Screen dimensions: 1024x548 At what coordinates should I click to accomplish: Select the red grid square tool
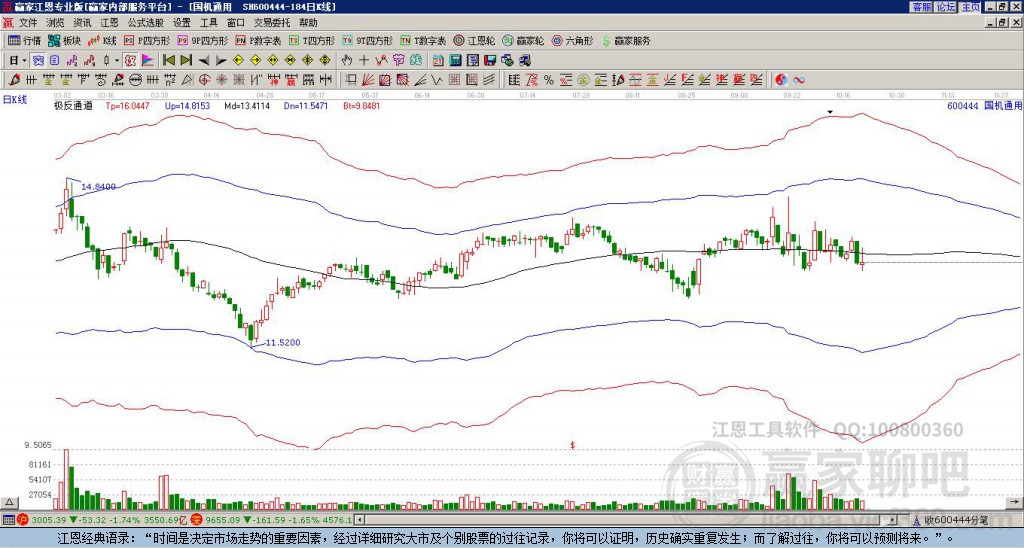click(x=453, y=80)
